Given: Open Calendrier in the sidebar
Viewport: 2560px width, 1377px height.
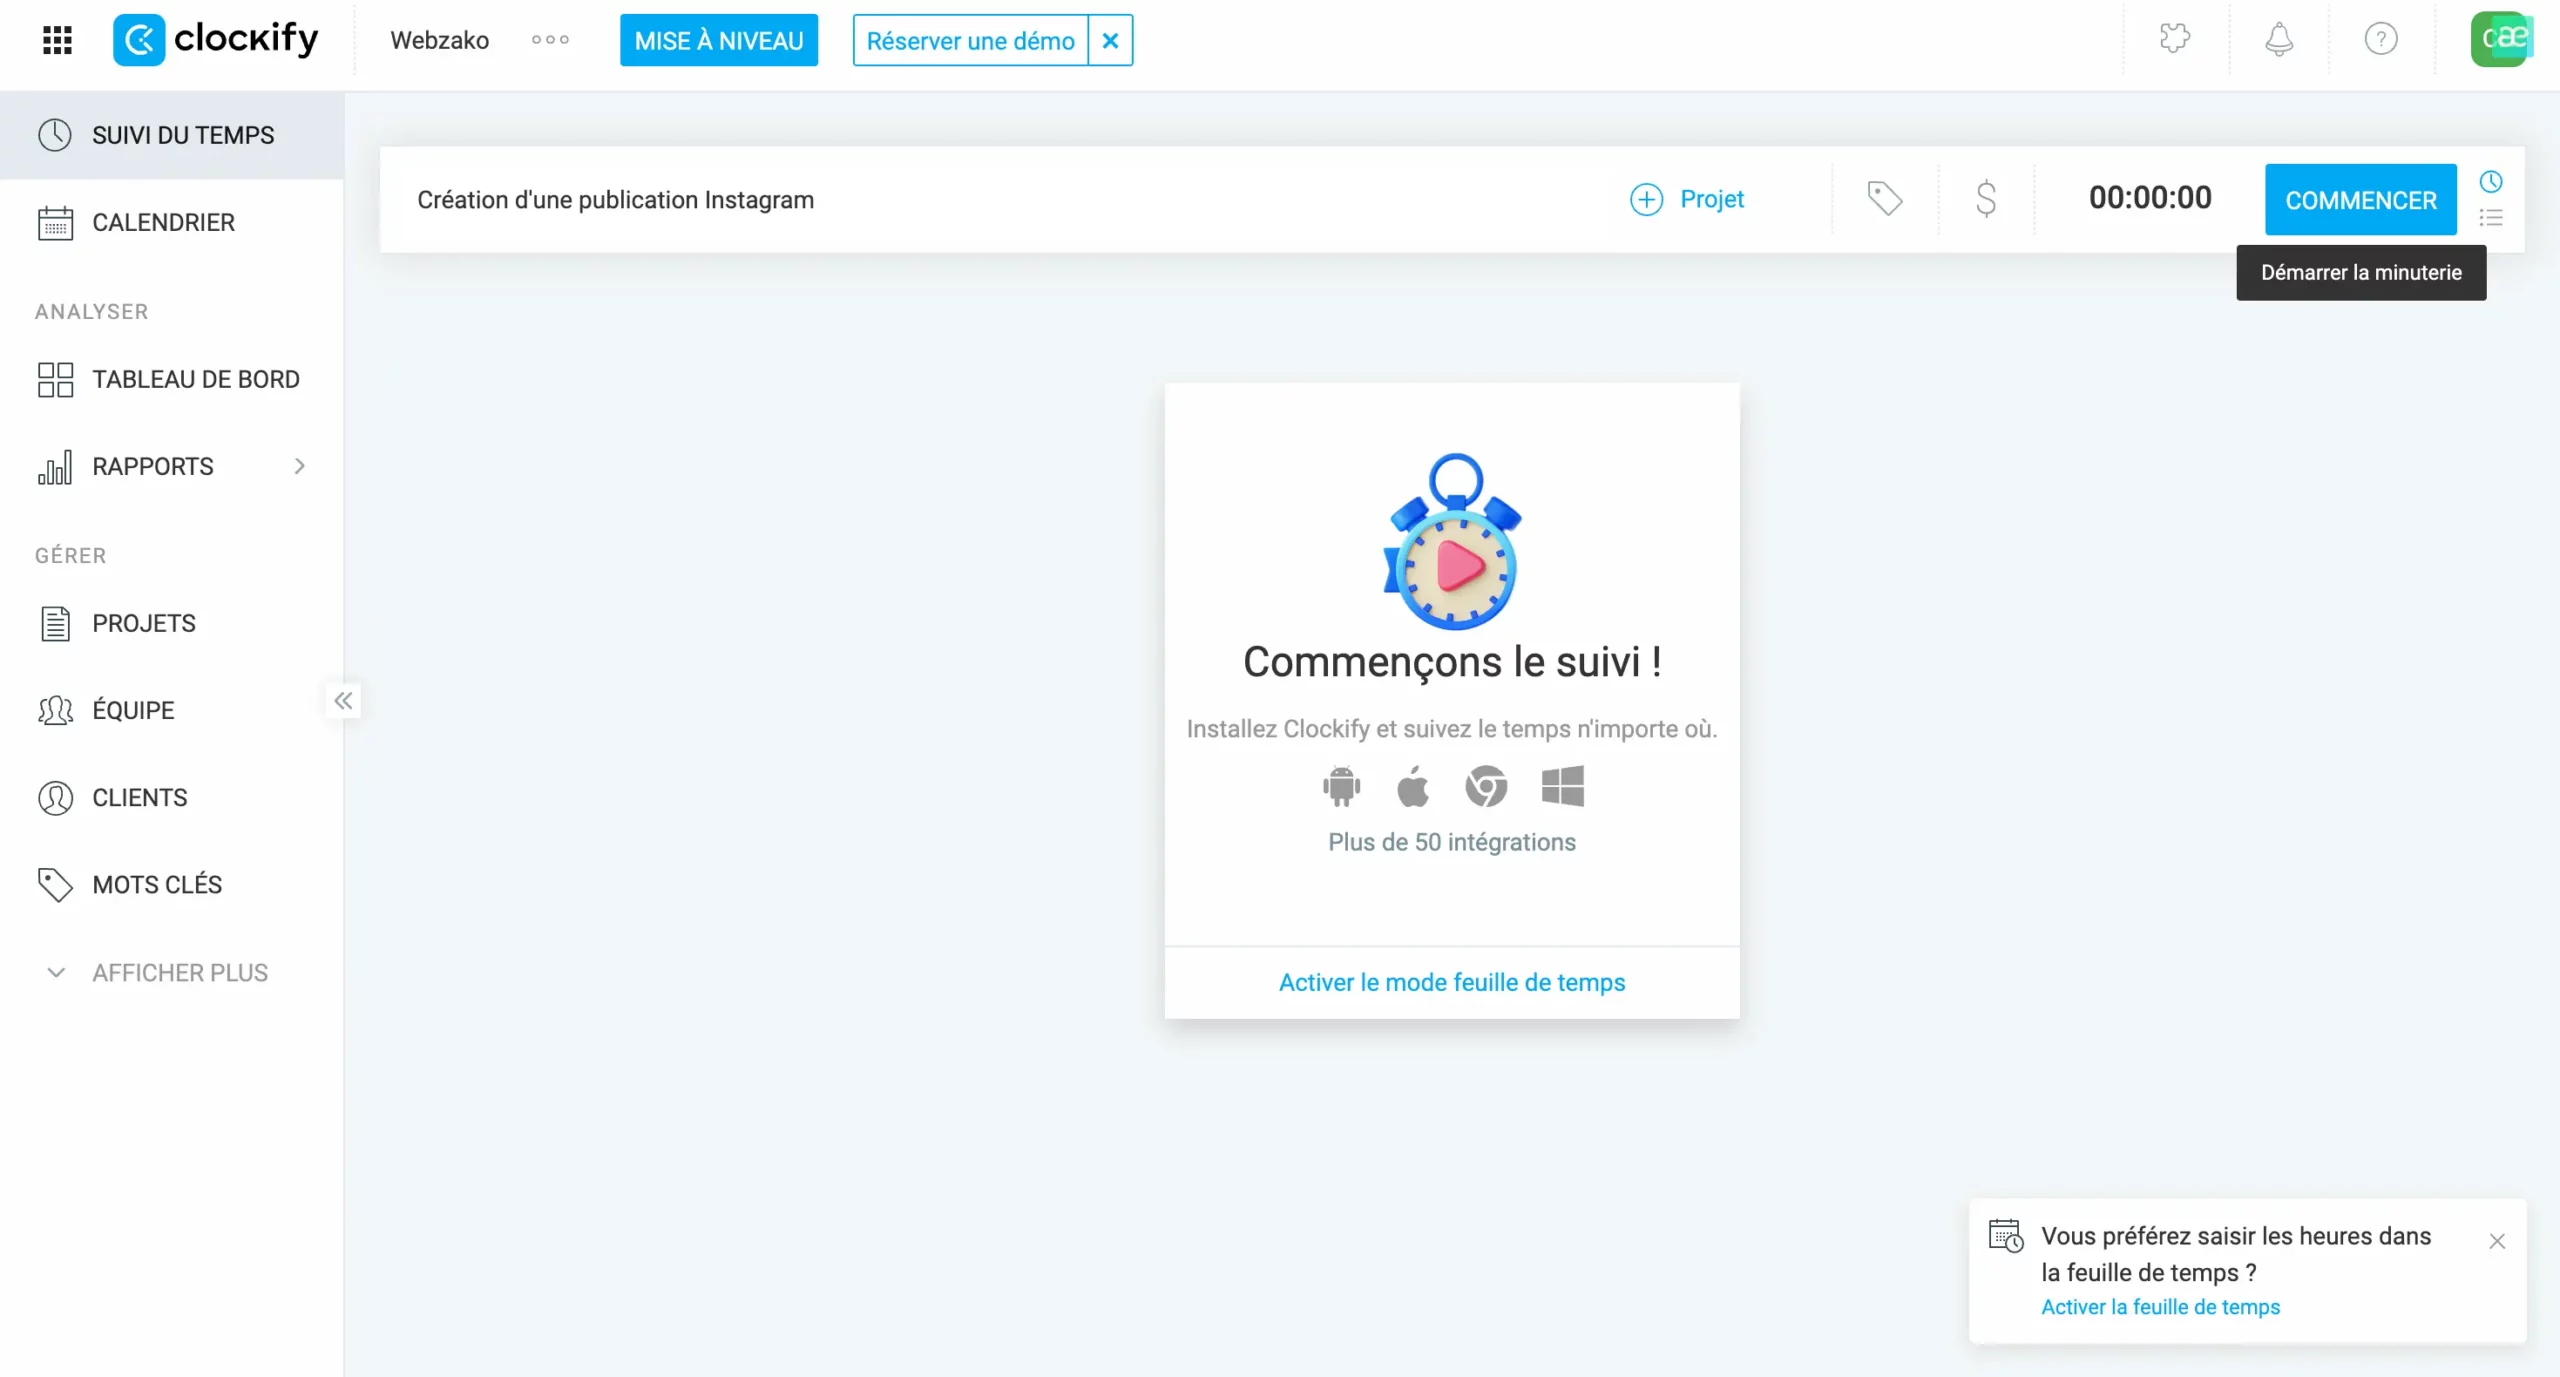Looking at the screenshot, I should point(163,222).
